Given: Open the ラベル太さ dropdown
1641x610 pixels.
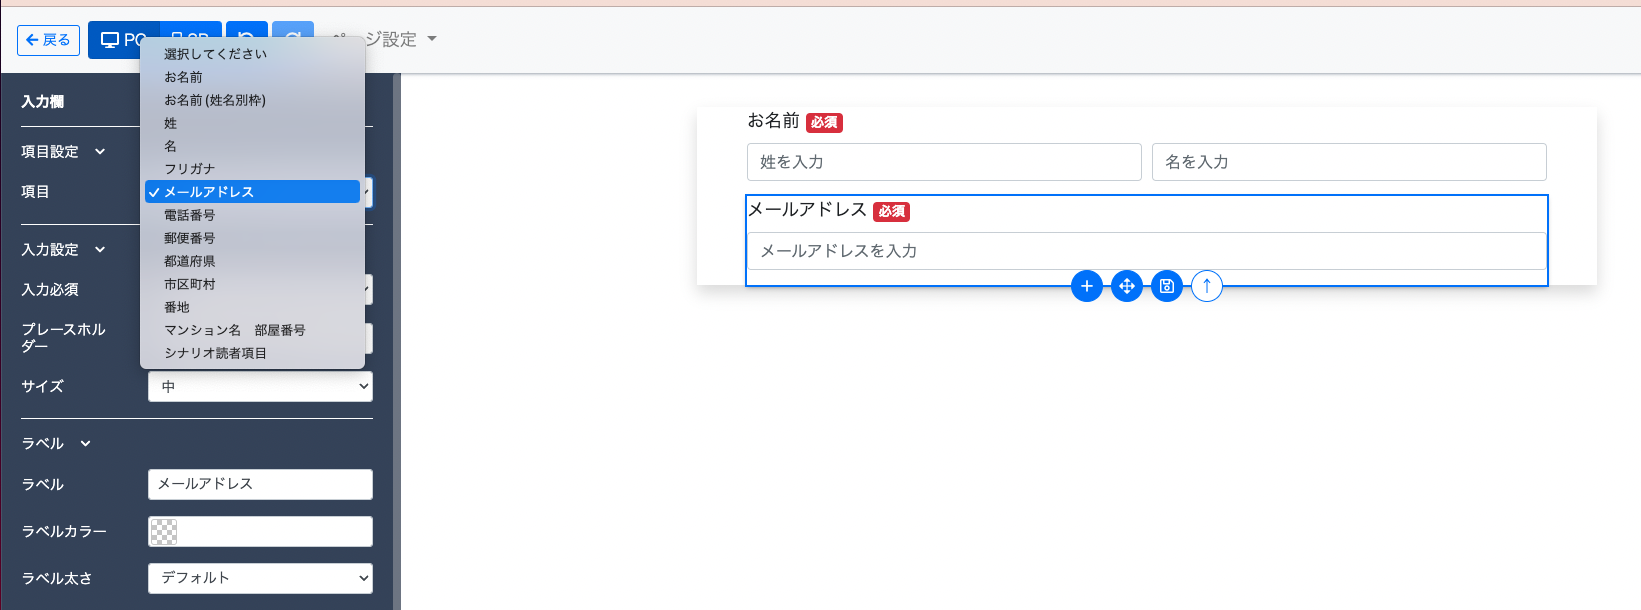Looking at the screenshot, I should tap(260, 578).
